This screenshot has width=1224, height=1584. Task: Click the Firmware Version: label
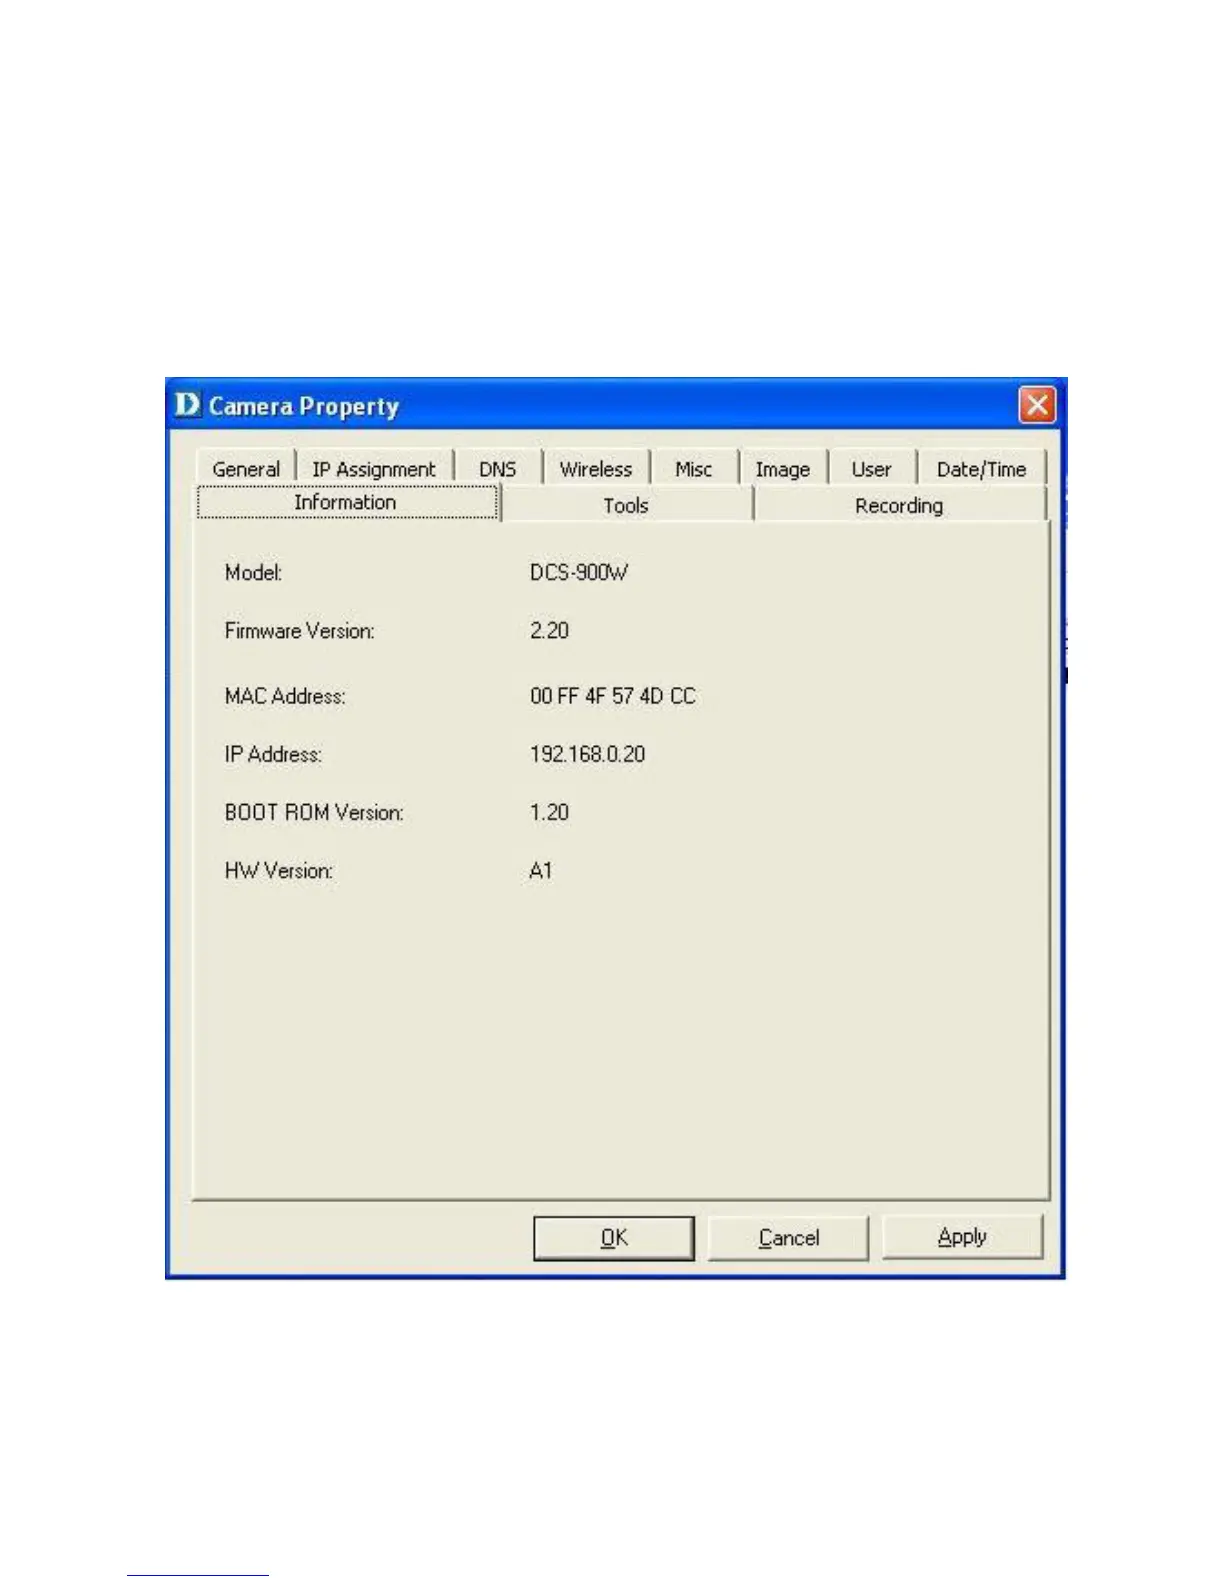point(299,631)
